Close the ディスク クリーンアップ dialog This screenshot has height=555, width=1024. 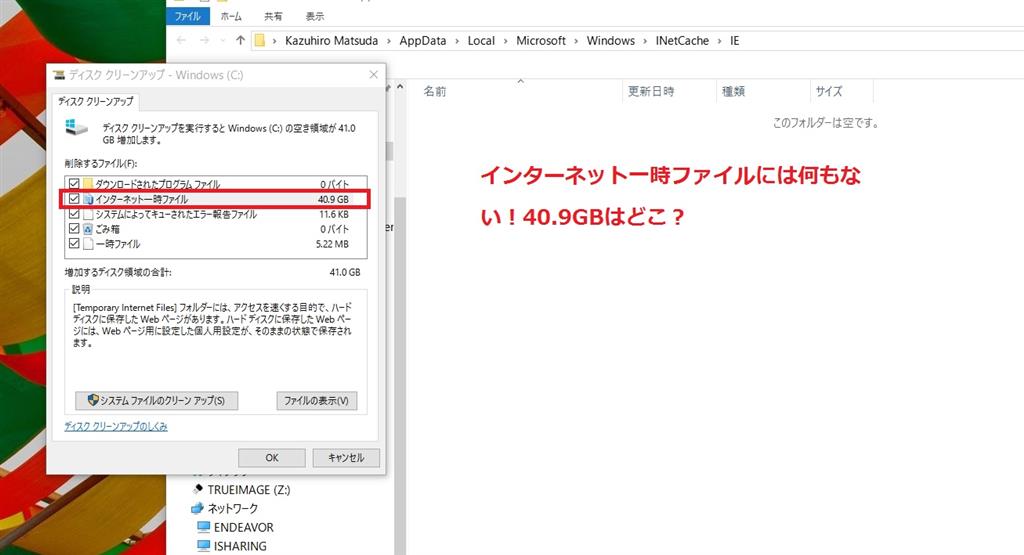[374, 74]
